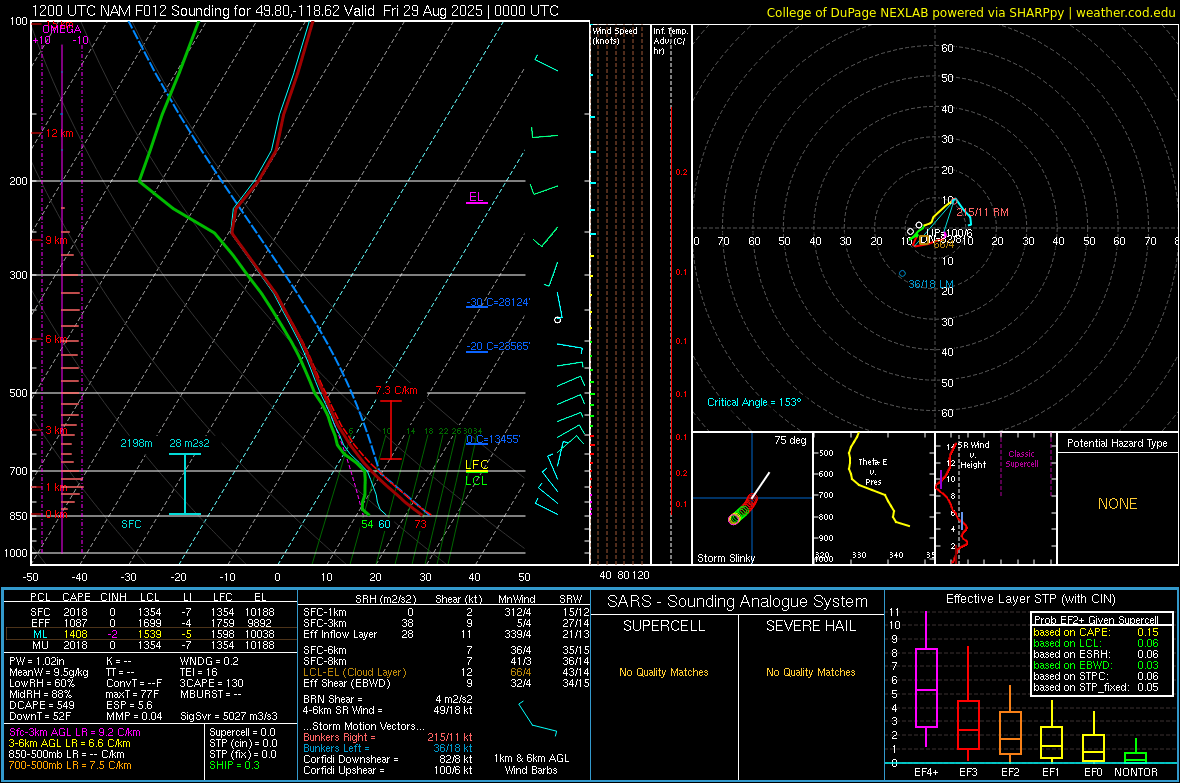This screenshot has height=783, width=1180.
Task: Click the green surface dewpoint value 54
Action: click(367, 524)
